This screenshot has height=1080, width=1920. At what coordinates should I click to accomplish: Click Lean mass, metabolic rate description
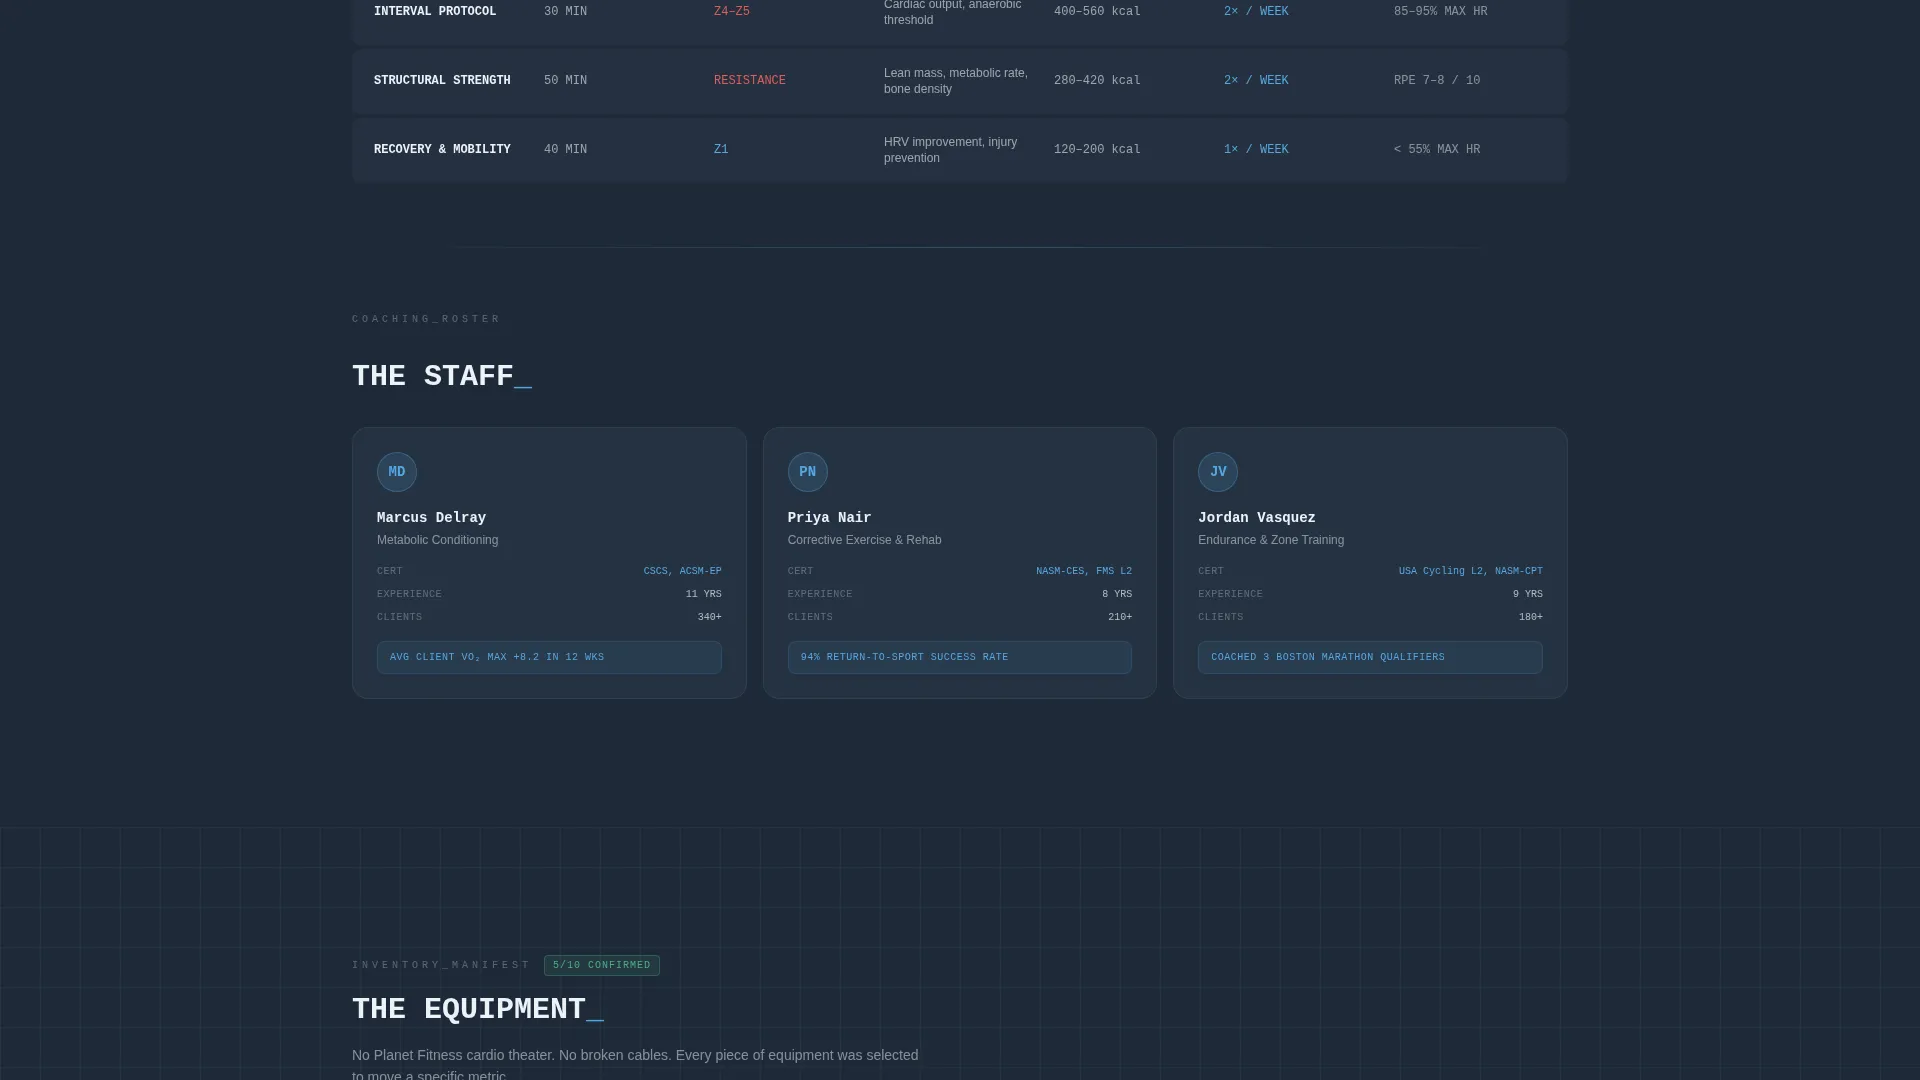956,81
